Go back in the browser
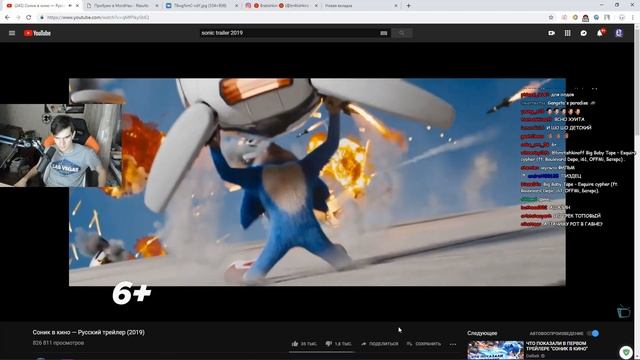640x360 pixels. tap(7, 18)
